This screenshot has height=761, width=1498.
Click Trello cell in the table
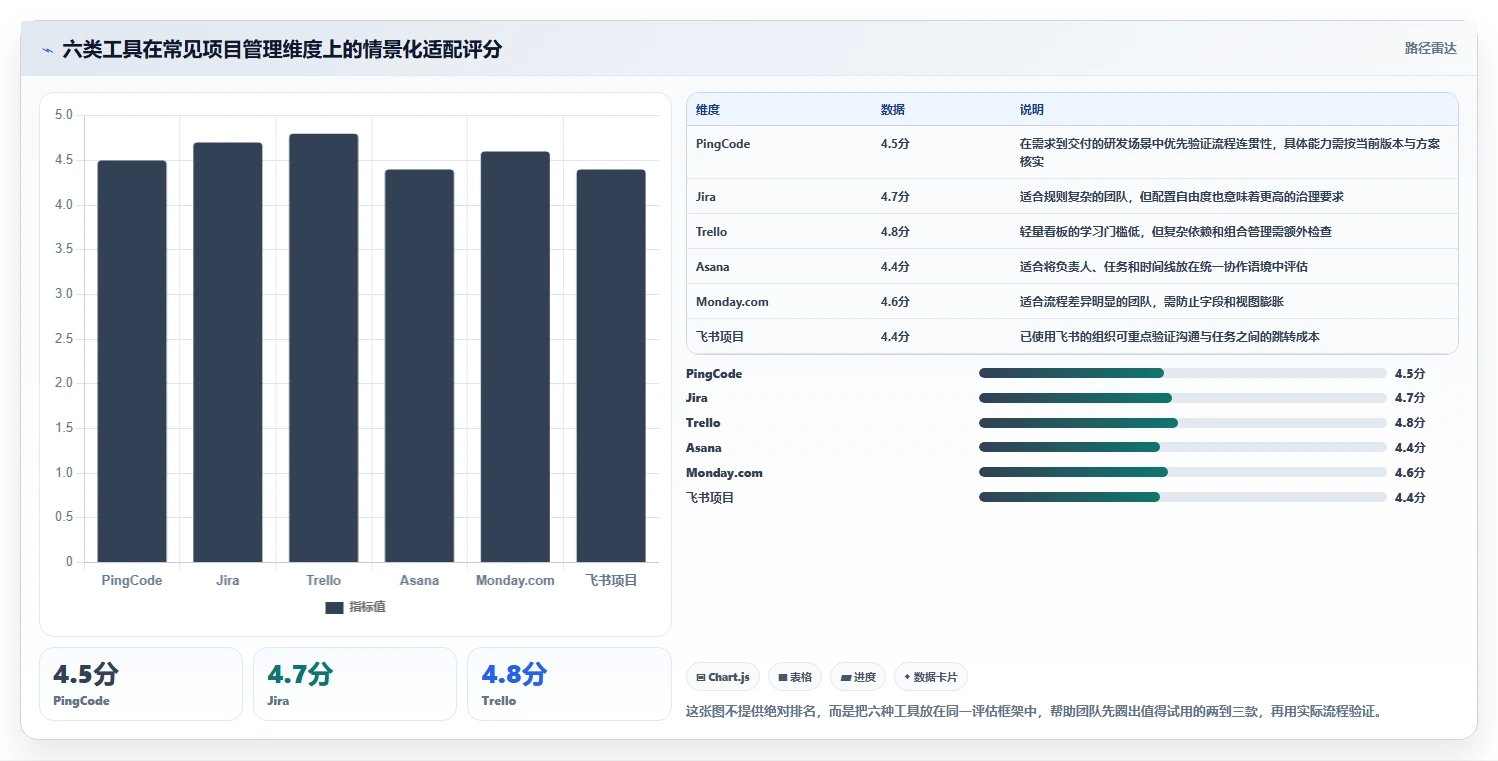[x=712, y=232]
